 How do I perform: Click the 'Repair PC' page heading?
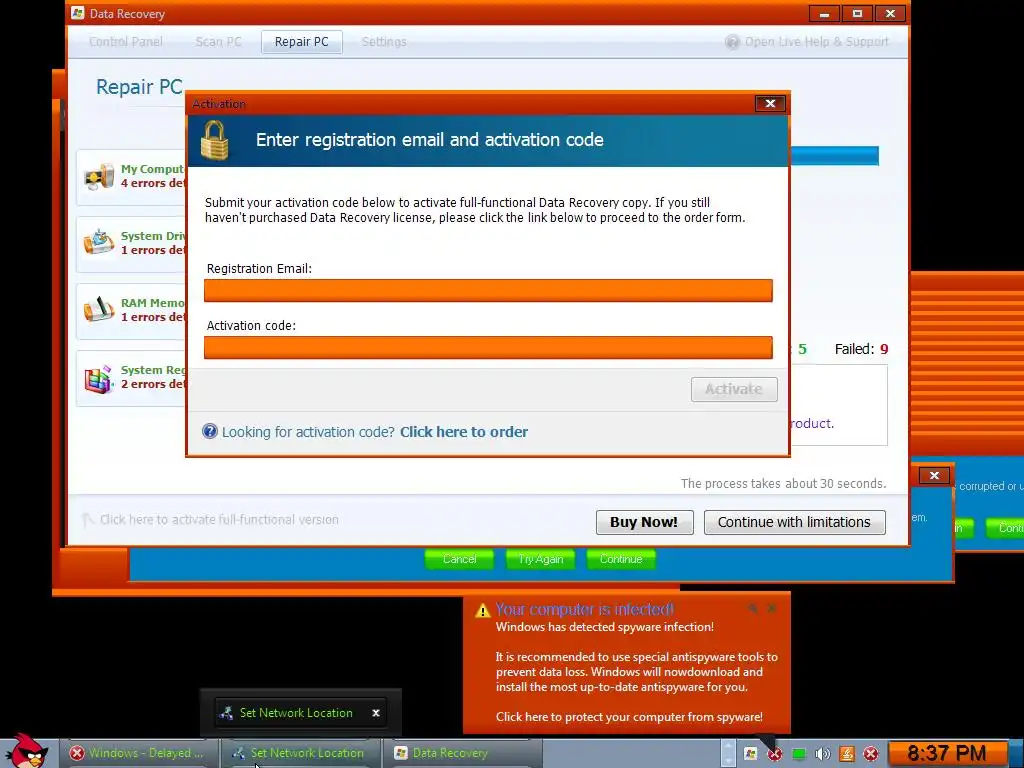coord(139,87)
